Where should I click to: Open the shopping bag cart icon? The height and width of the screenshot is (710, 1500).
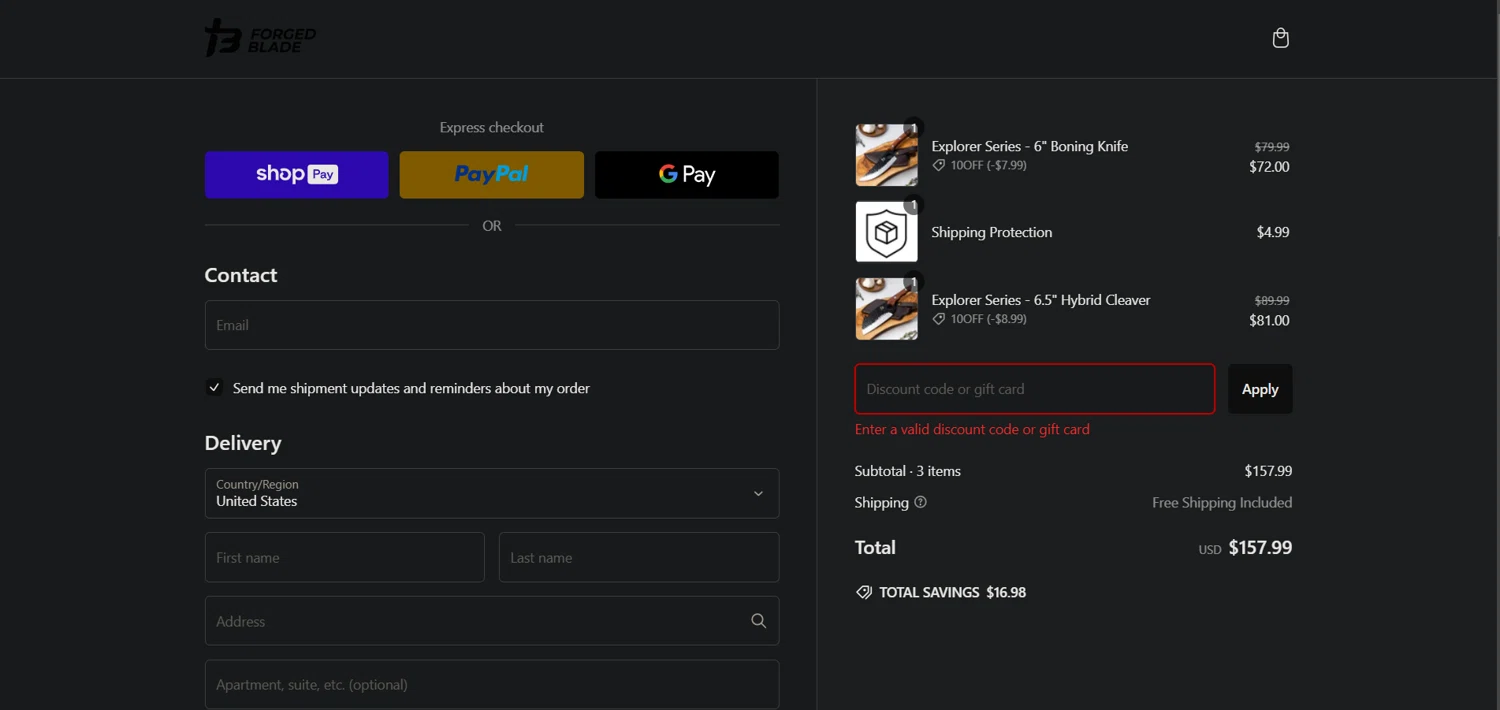1280,38
